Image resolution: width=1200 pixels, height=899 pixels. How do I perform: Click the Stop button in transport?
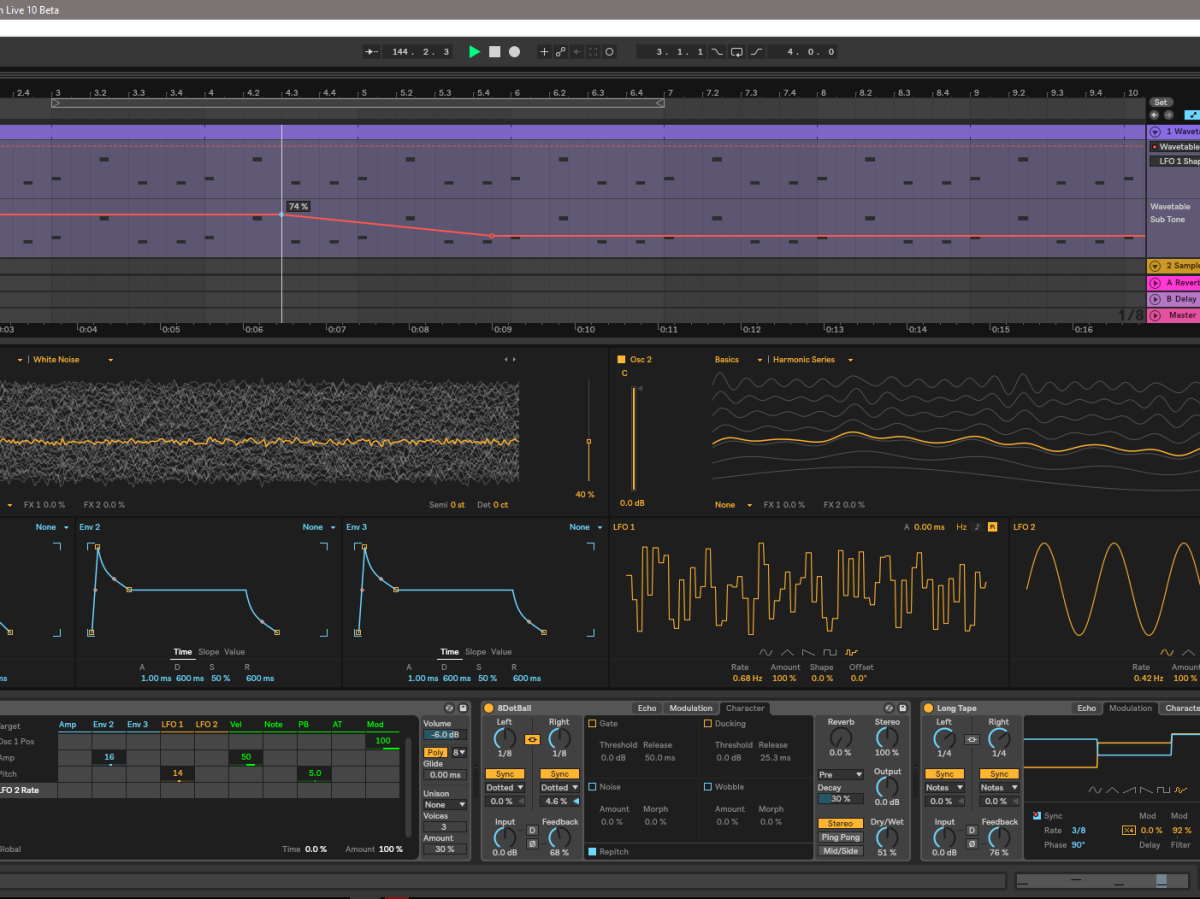tap(494, 52)
